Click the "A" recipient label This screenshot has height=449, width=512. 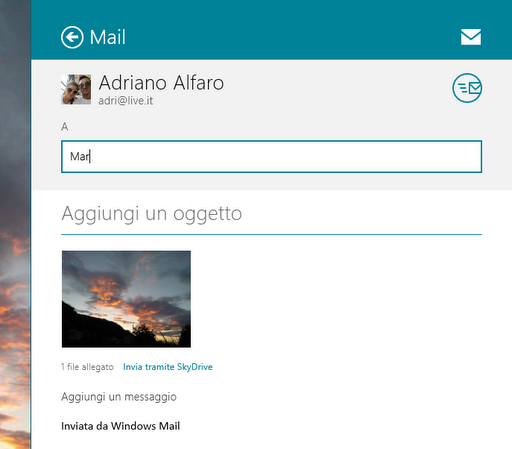coord(65,127)
